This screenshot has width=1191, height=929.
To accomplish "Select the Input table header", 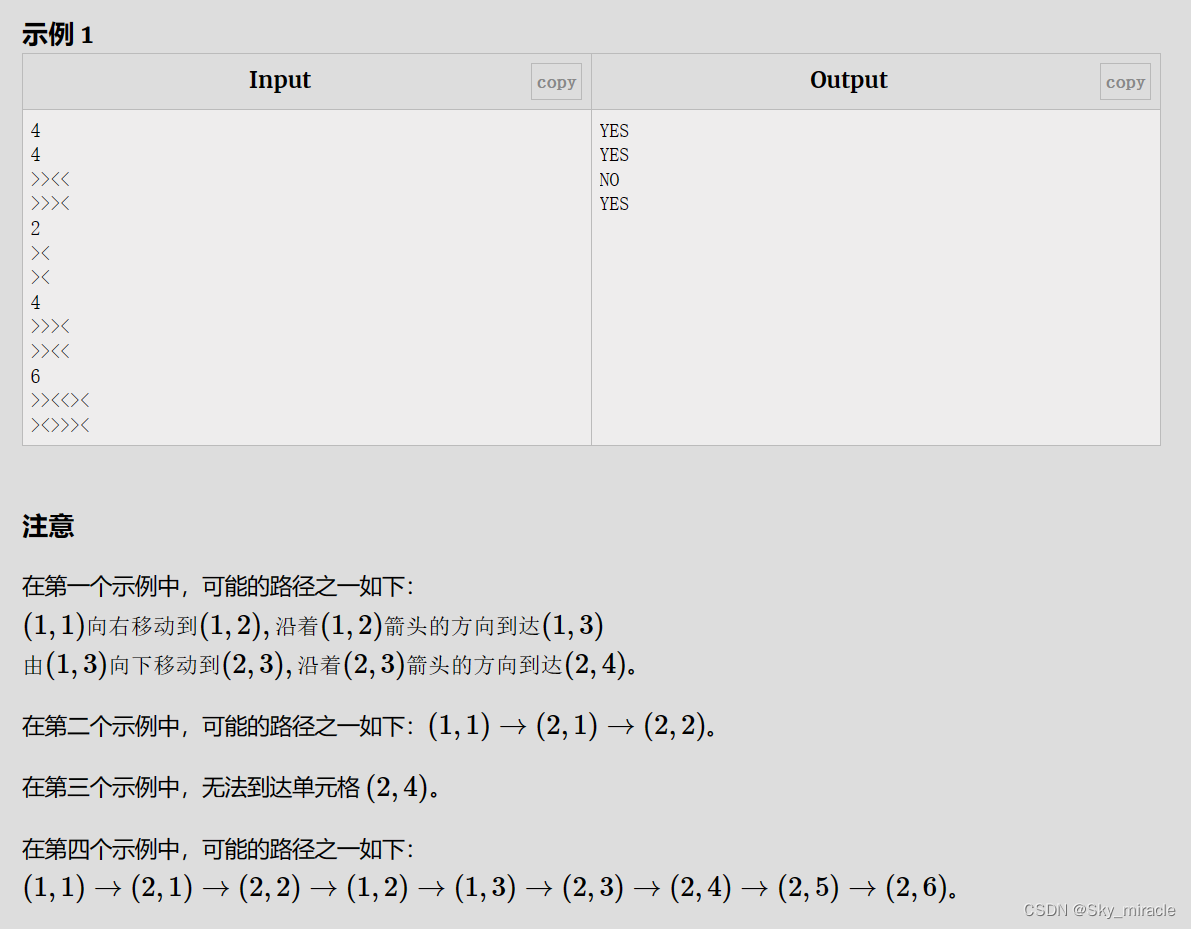I will [x=280, y=81].
